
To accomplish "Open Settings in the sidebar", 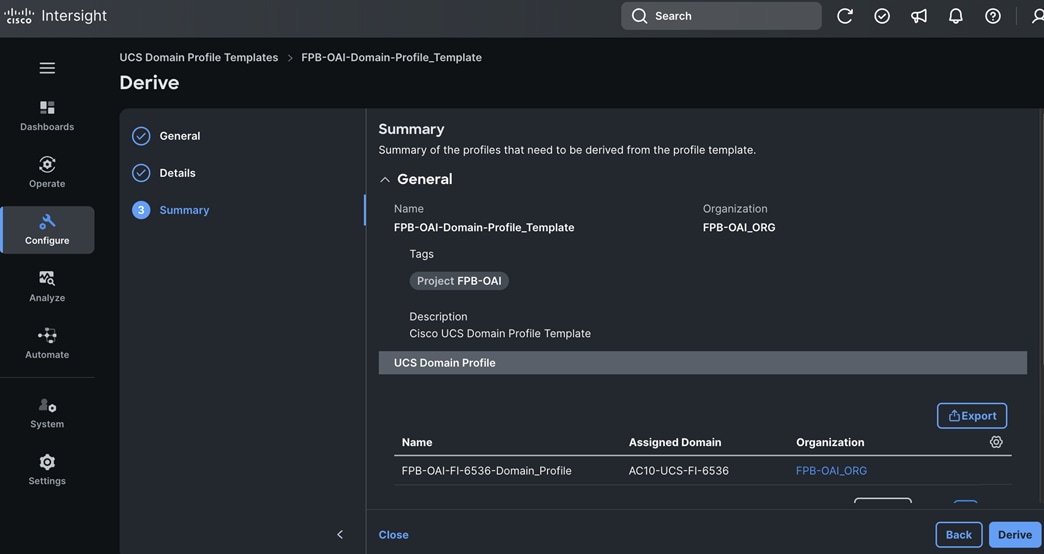I will point(47,469).
